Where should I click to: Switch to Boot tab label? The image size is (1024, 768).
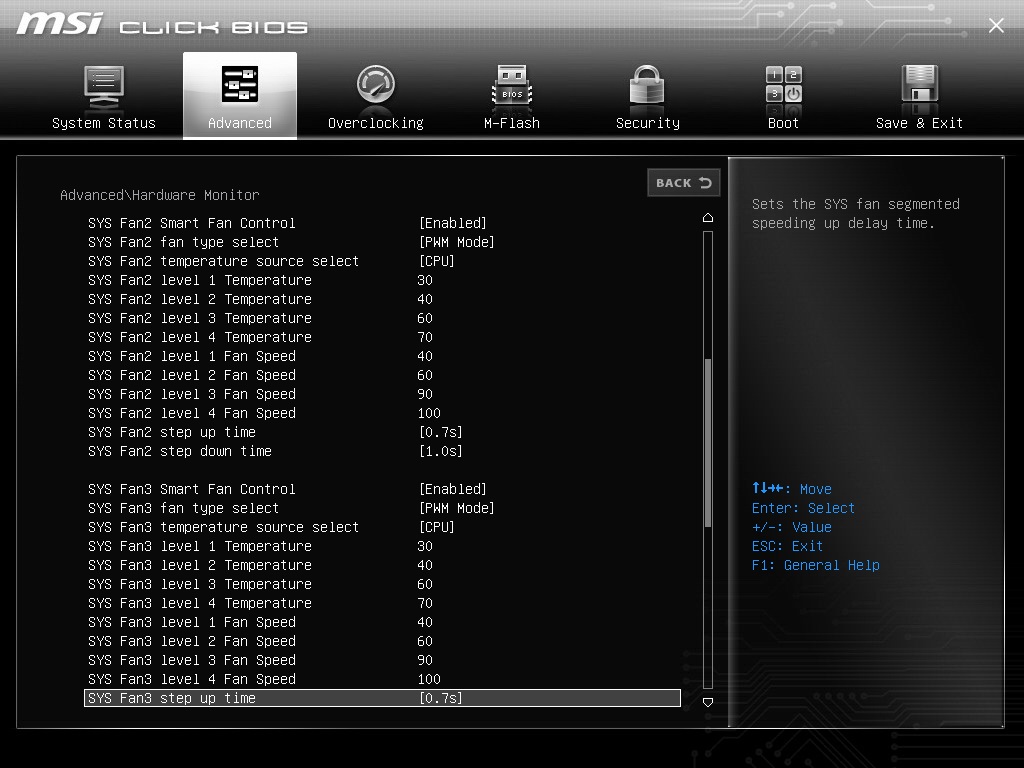tap(784, 123)
